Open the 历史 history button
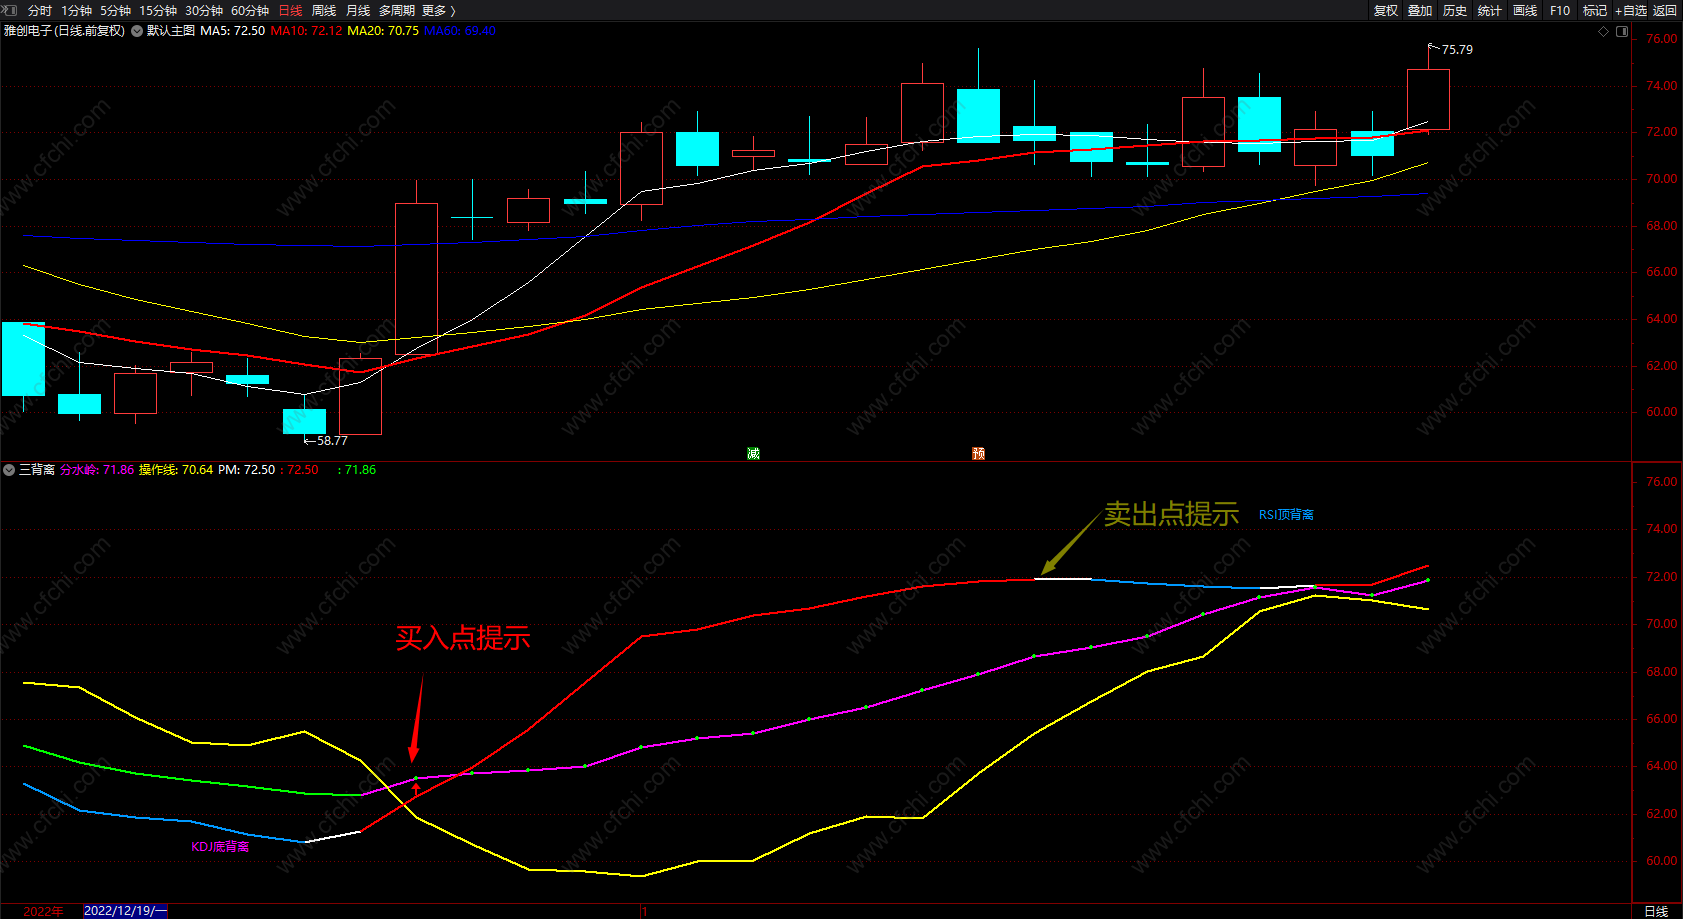1683x919 pixels. (1455, 10)
